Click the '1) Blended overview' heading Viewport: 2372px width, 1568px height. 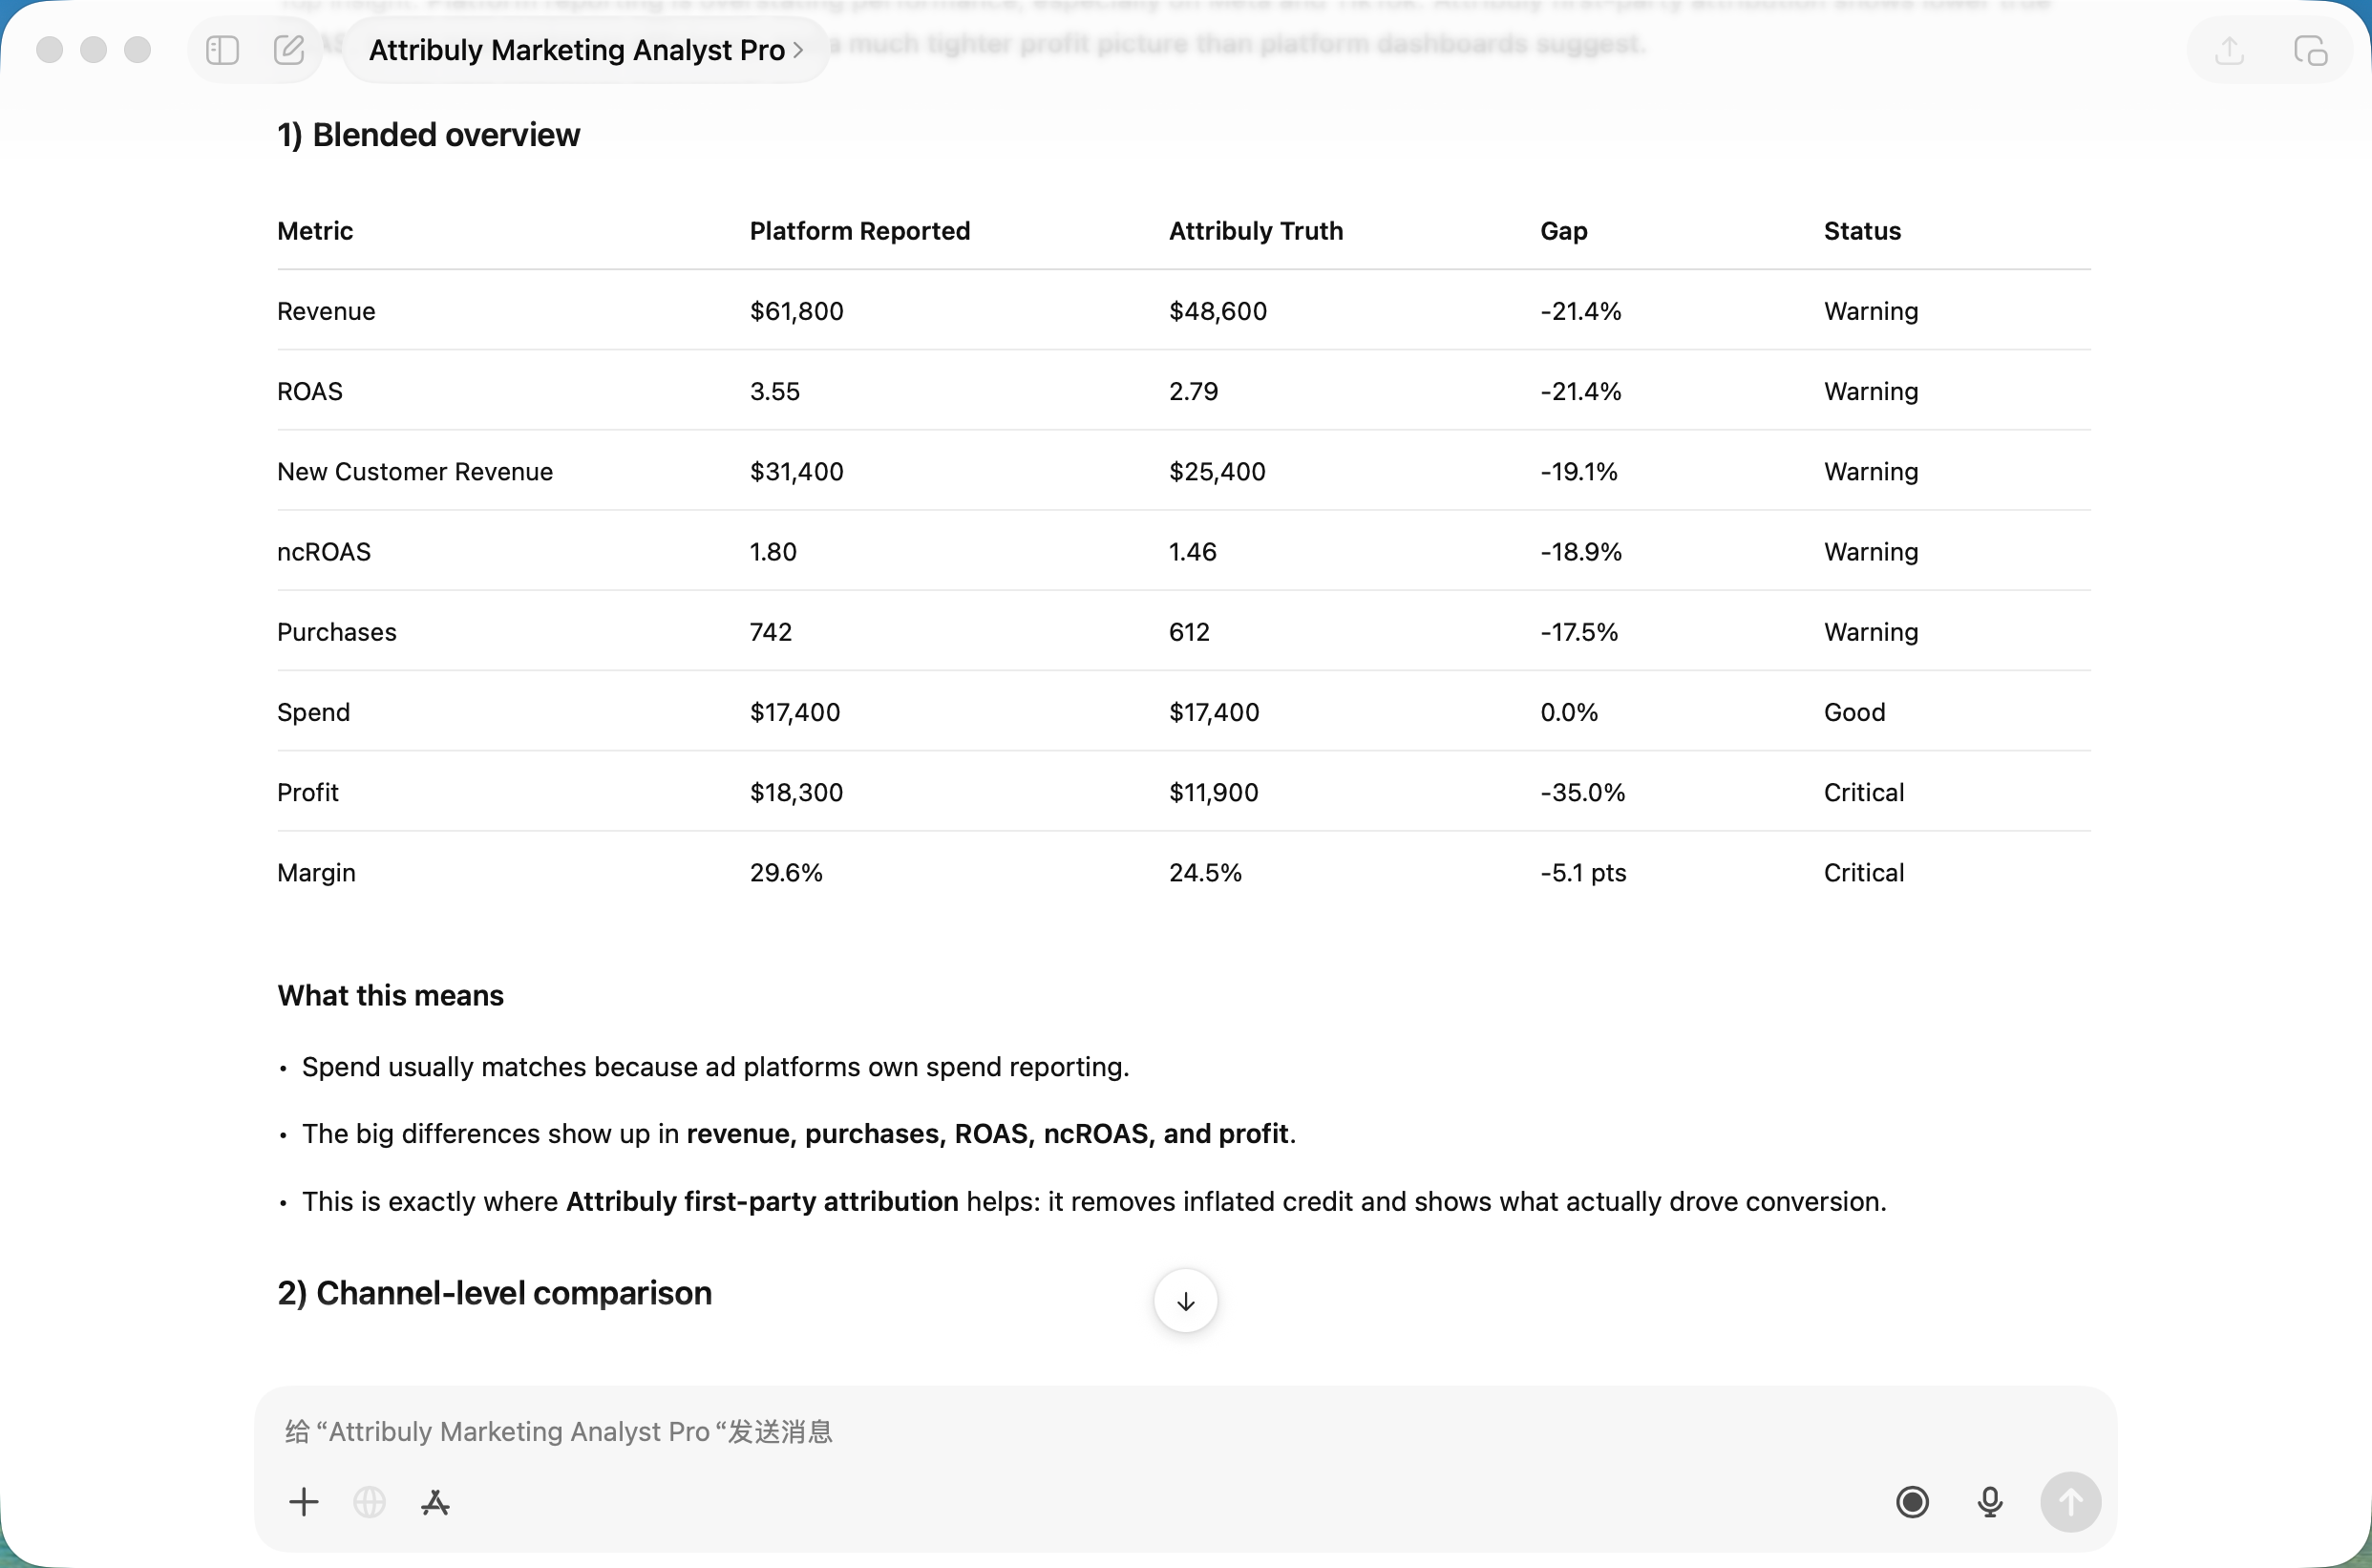coord(428,135)
